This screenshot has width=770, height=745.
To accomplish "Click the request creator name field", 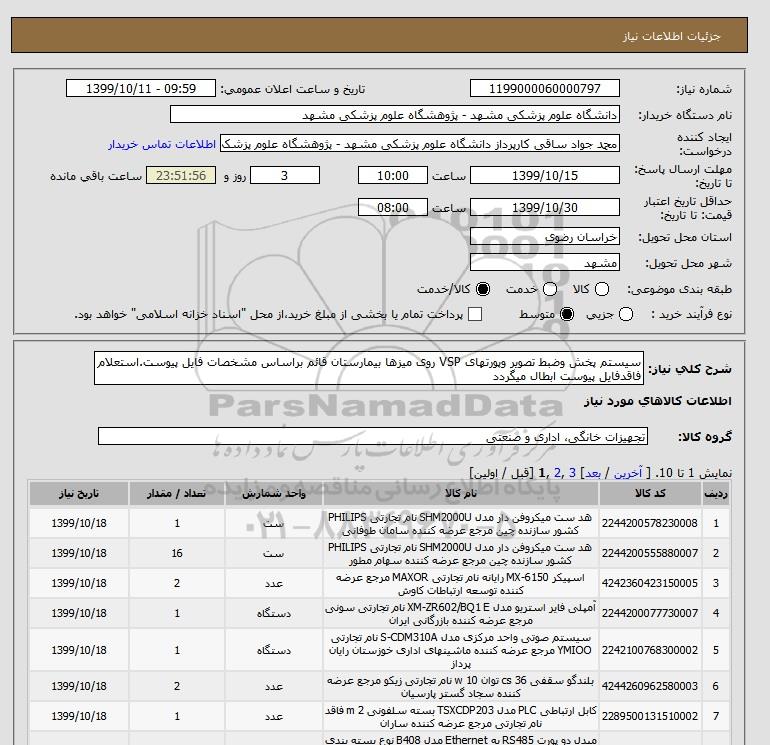I will [420, 144].
